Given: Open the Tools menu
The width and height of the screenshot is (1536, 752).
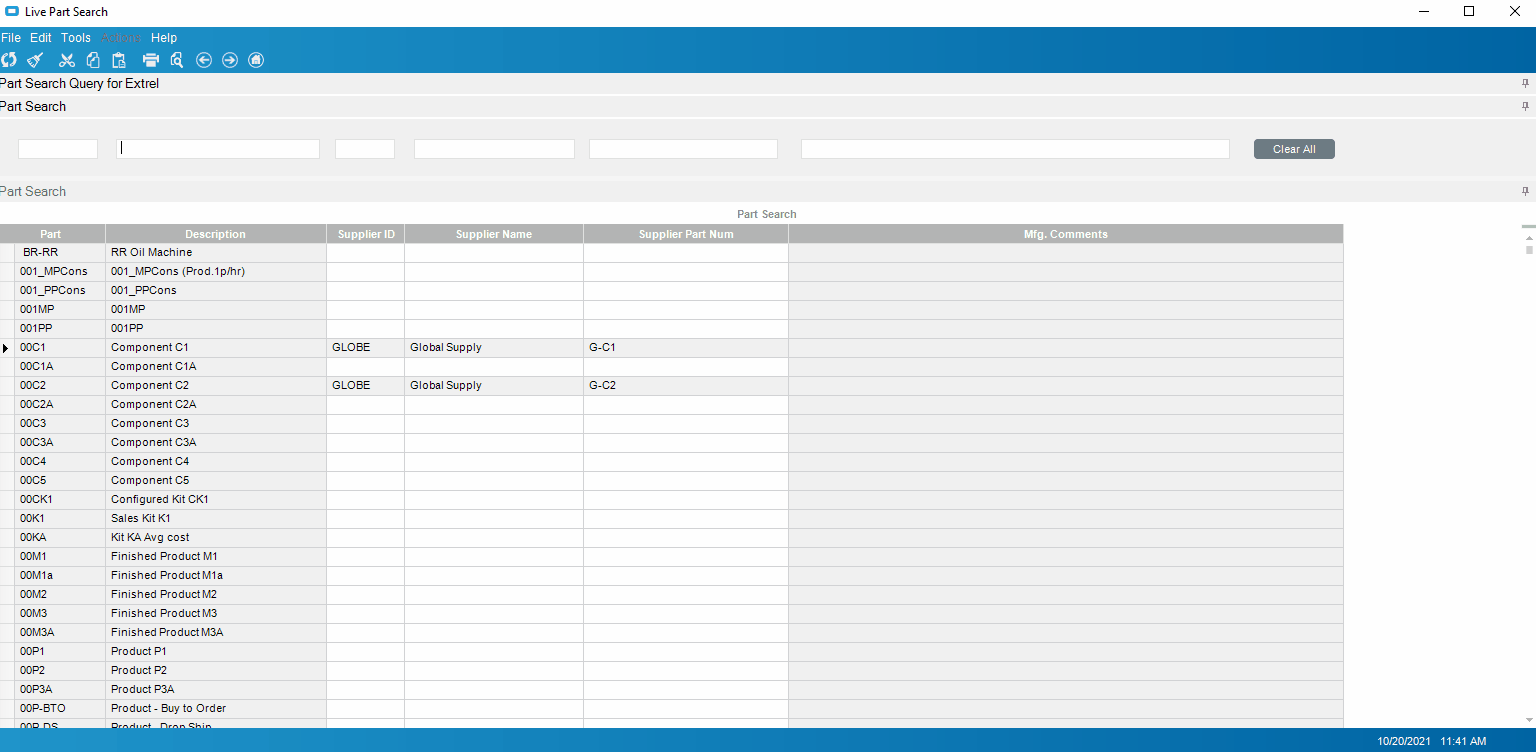Looking at the screenshot, I should 75,37.
